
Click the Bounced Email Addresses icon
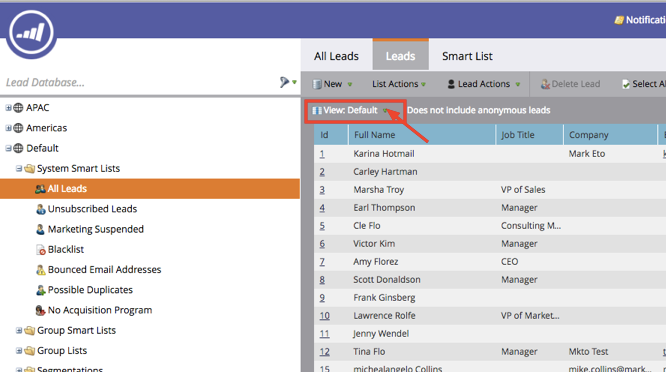[x=41, y=270]
